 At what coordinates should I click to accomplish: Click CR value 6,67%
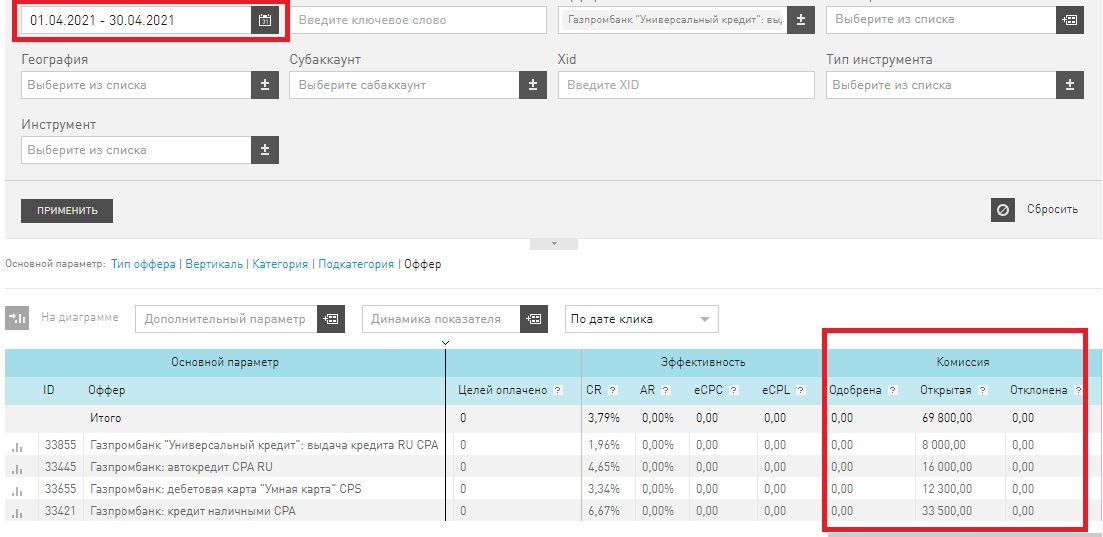click(604, 511)
